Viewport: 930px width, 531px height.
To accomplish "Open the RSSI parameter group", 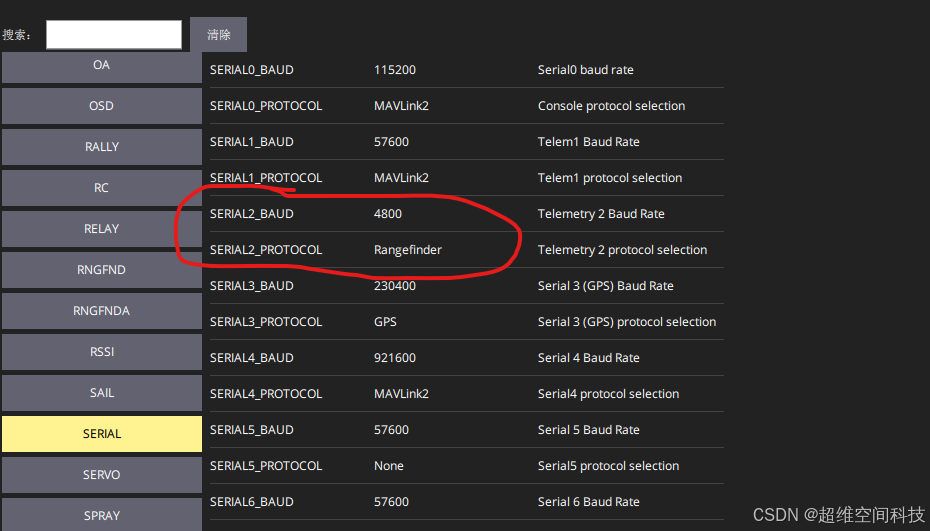I will tap(101, 352).
